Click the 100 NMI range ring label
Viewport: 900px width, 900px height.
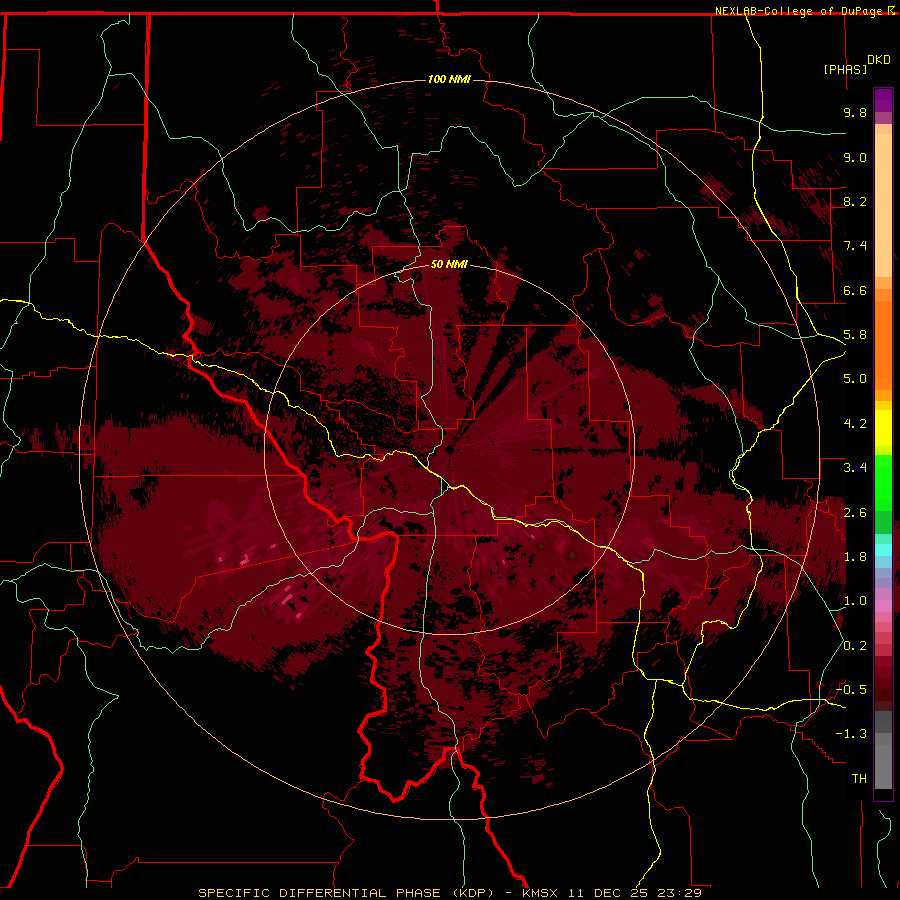point(449,79)
